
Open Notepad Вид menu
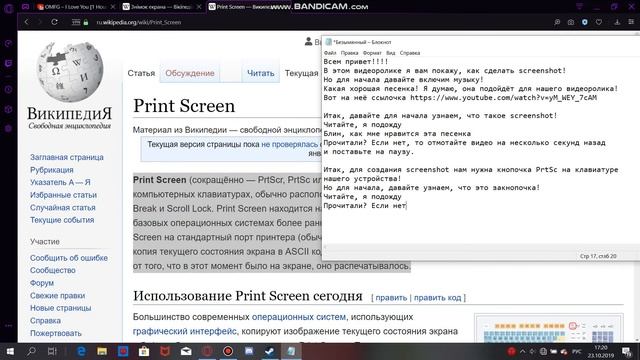pos(391,53)
